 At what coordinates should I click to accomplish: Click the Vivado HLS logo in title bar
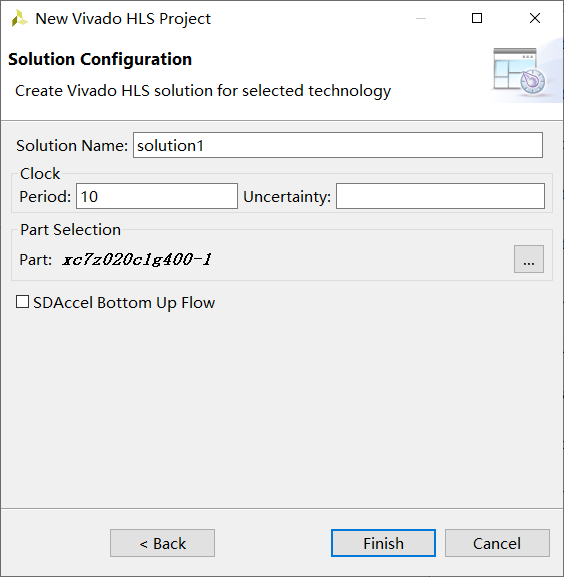point(19,18)
